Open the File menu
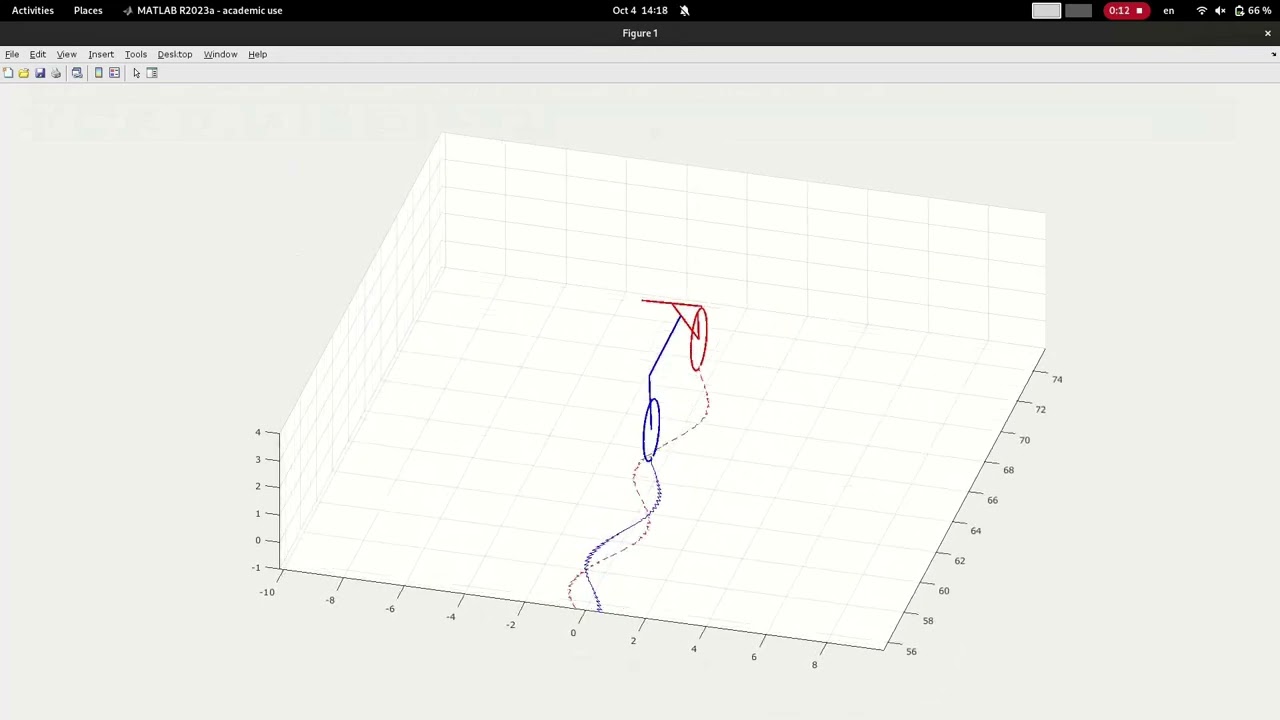 click(x=12, y=54)
